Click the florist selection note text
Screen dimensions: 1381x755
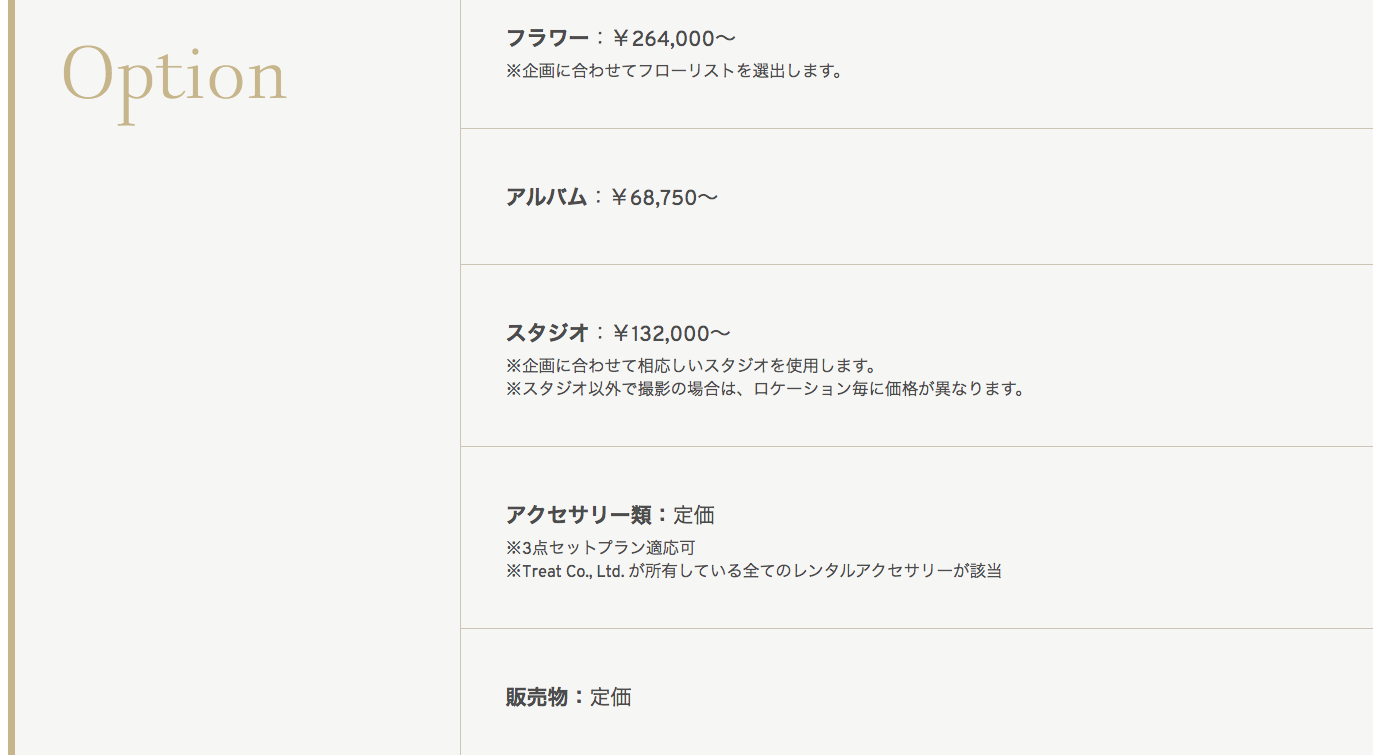674,71
